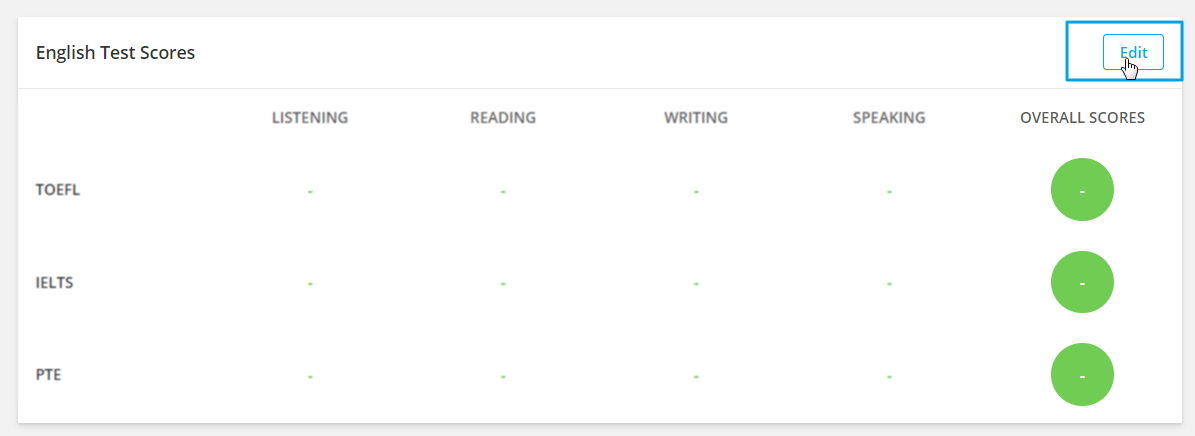
Task: Click the LISTENING column header
Action: 310,117
